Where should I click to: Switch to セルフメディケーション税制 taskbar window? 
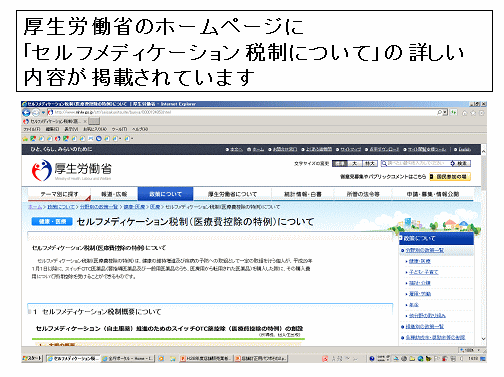(72, 359)
